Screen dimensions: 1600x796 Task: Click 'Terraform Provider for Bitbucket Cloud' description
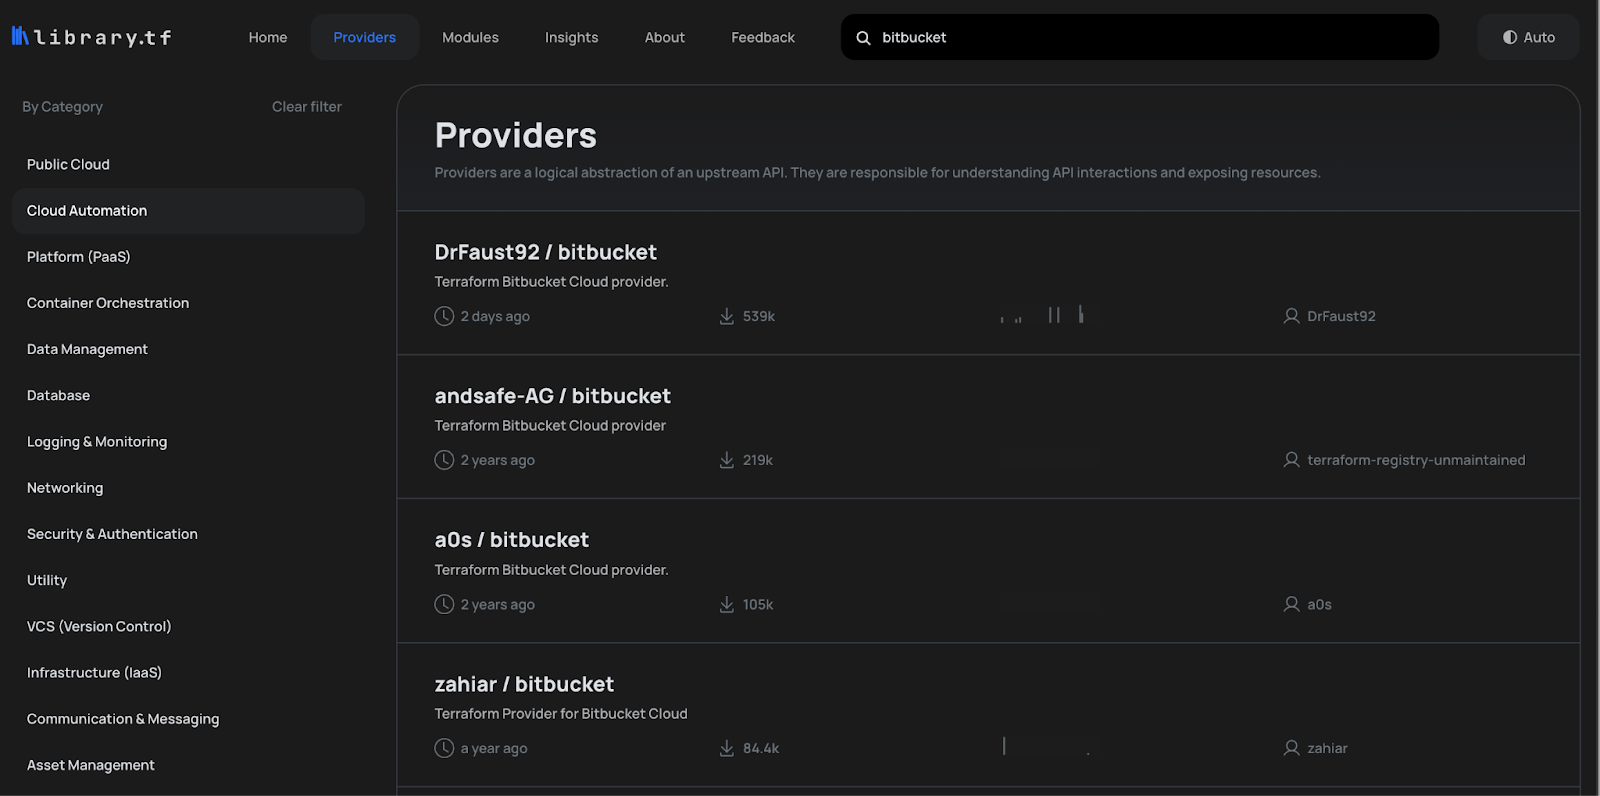pyautogui.click(x=561, y=714)
